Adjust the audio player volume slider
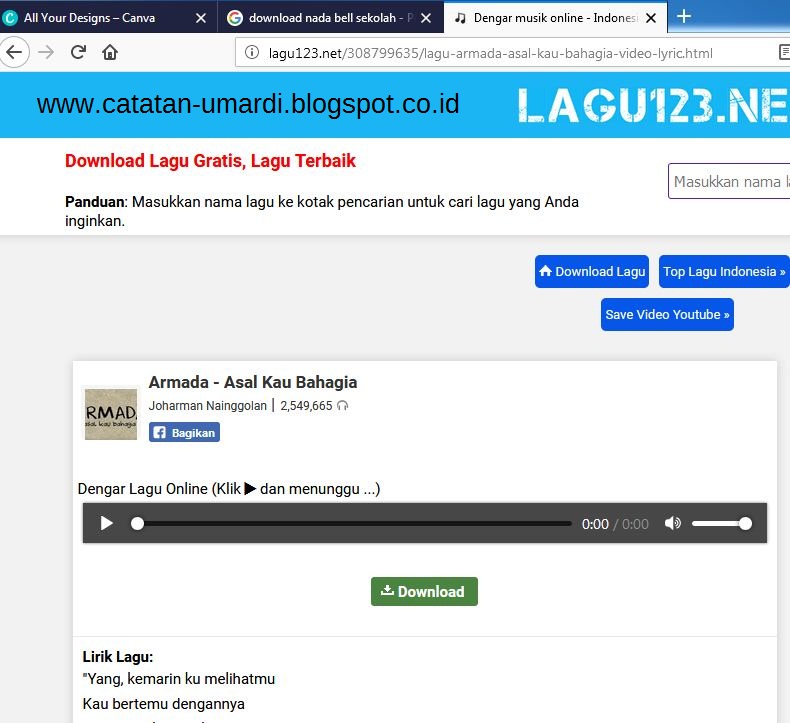790x723 pixels. [722, 523]
